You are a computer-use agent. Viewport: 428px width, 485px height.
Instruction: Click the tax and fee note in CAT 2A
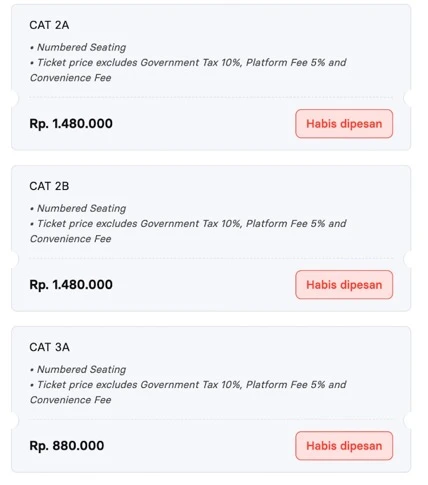point(188,70)
